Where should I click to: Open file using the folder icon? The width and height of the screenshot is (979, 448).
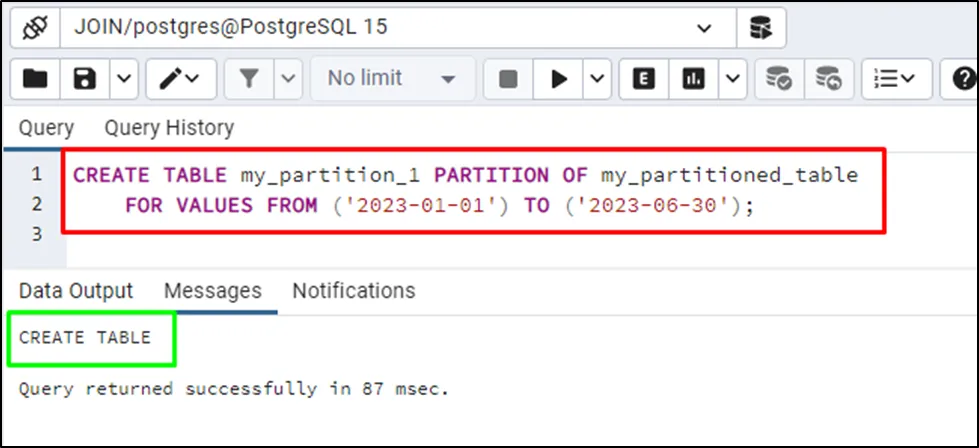coord(35,79)
